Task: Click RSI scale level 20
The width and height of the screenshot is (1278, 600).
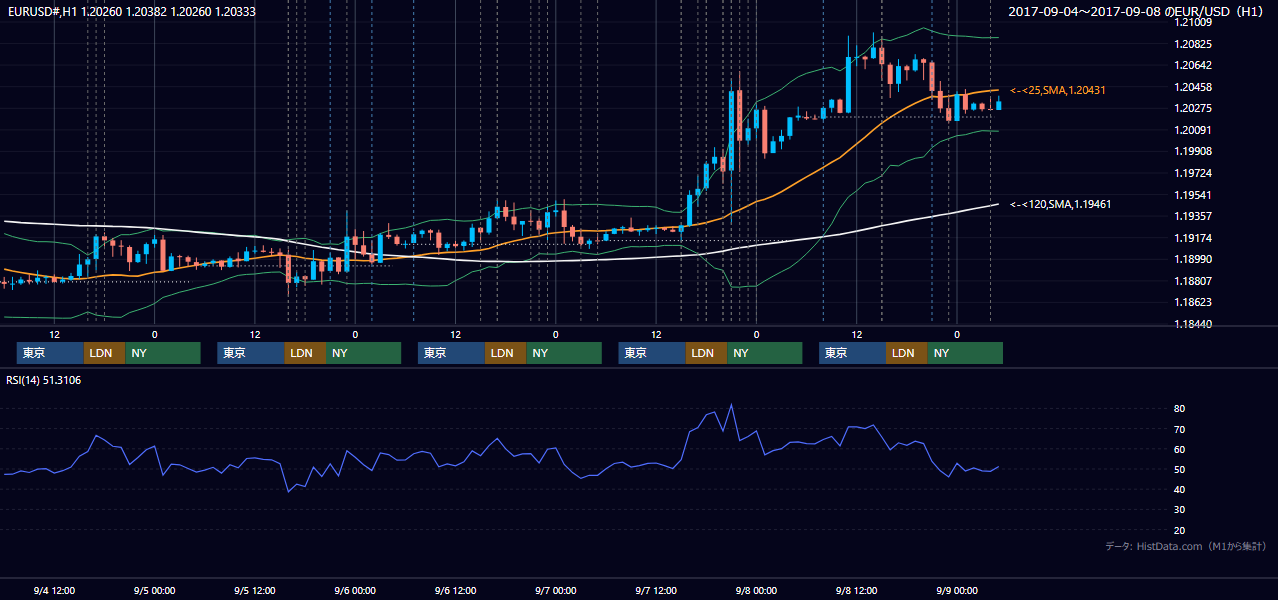Action: pos(1180,530)
